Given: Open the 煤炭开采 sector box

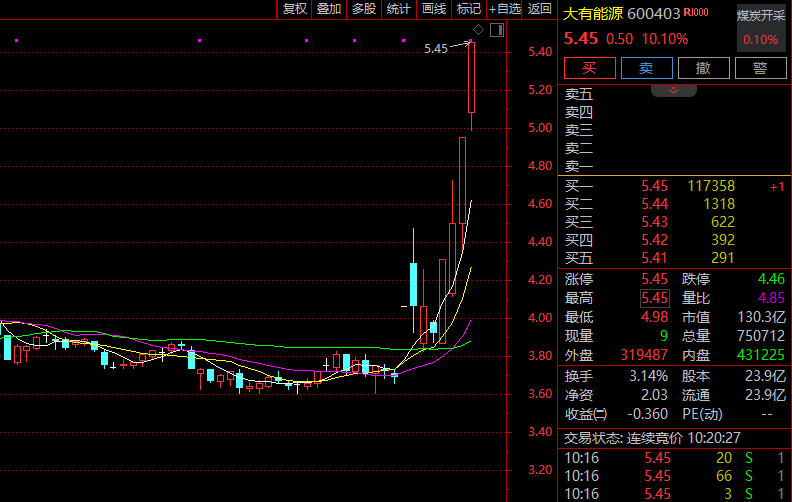Looking at the screenshot, I should pos(761,28).
